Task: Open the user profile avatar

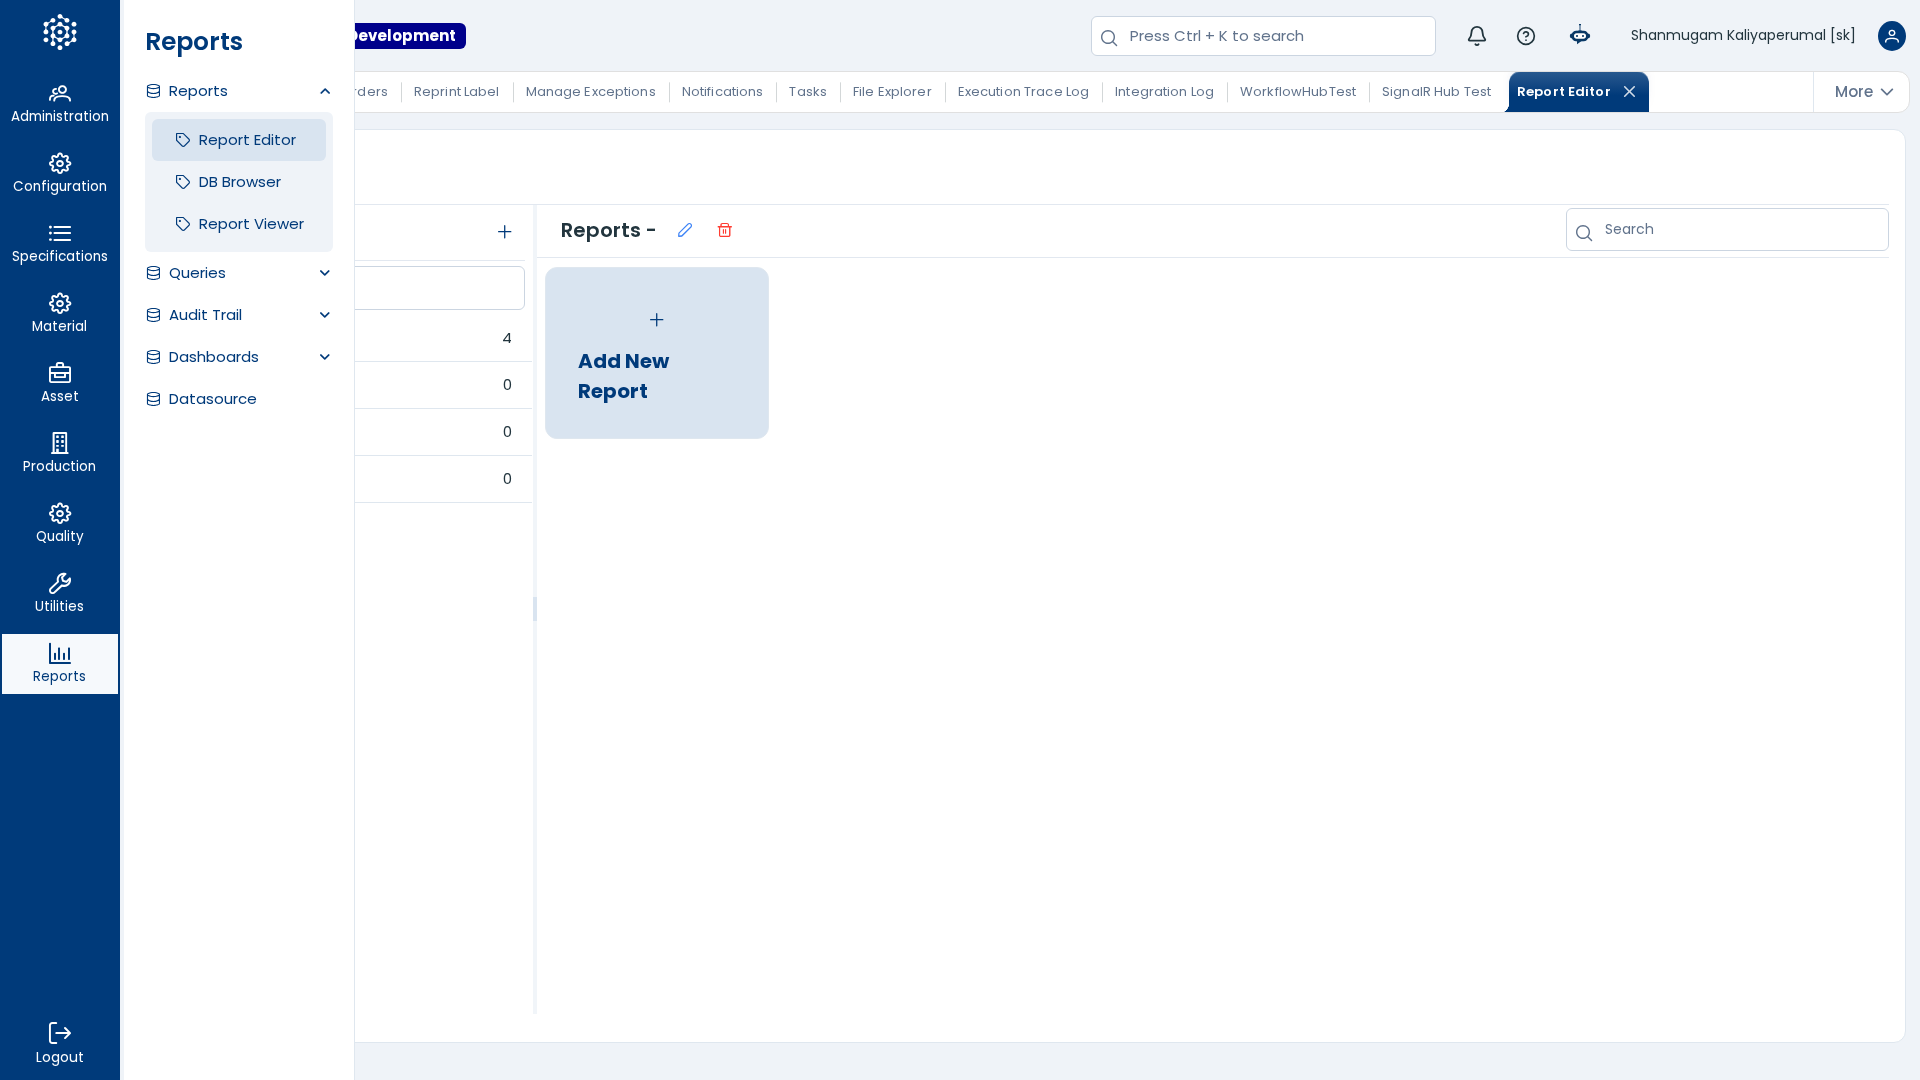Action: click(x=1892, y=36)
